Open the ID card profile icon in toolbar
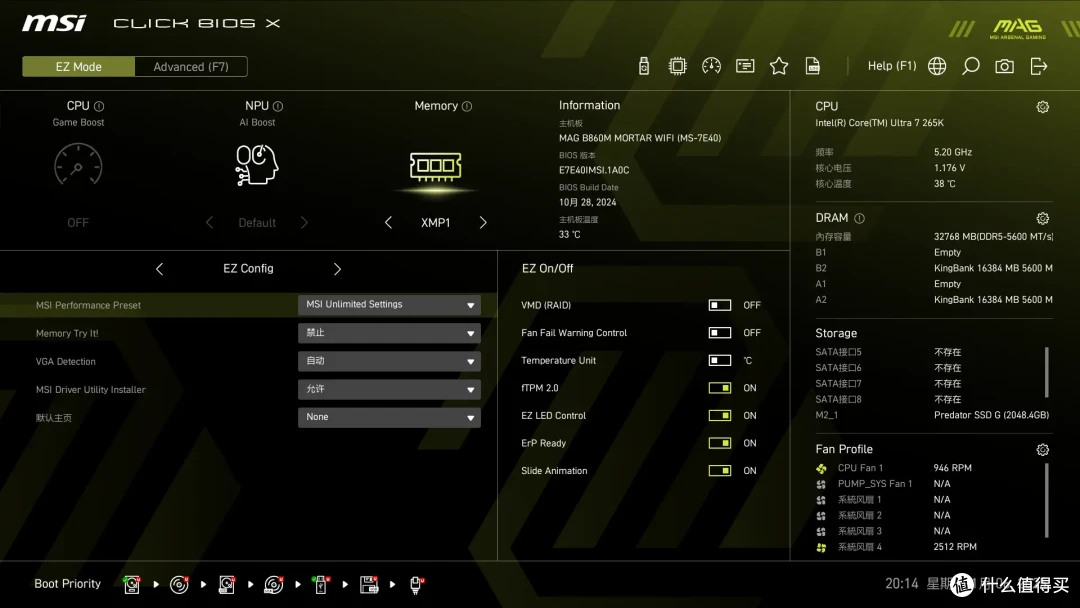 click(745, 66)
